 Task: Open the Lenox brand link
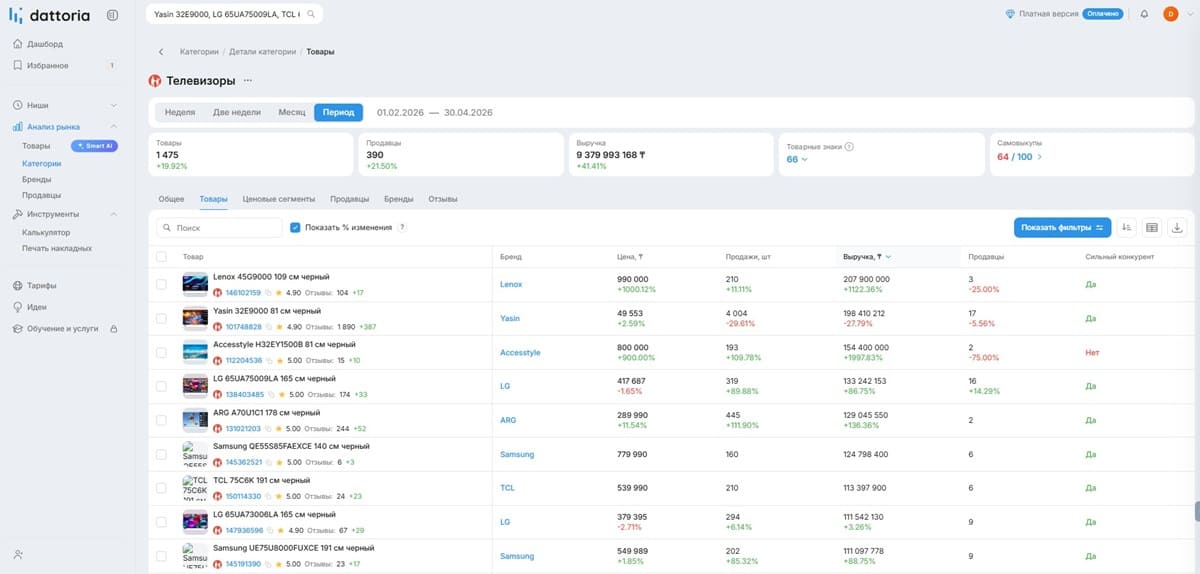tap(511, 284)
